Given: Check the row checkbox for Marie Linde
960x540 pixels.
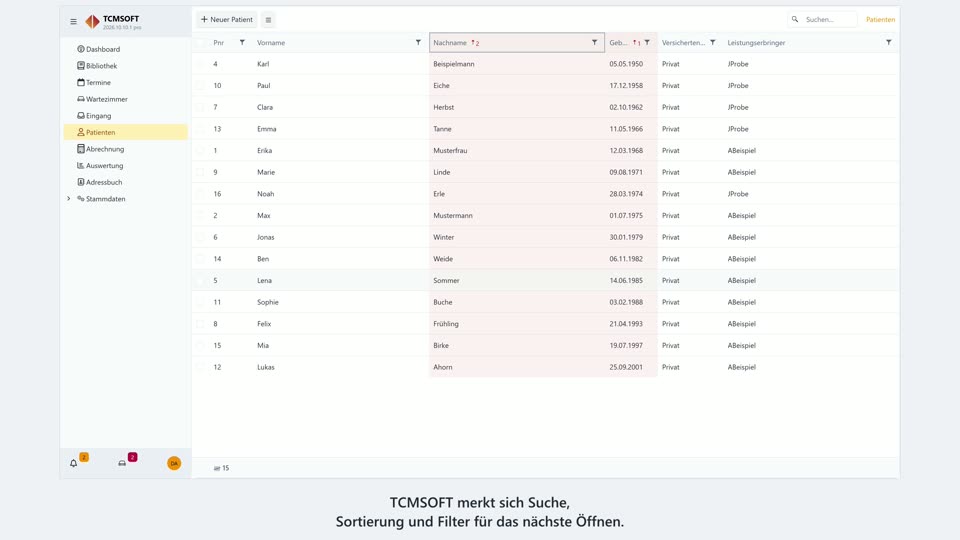Looking at the screenshot, I should (x=200, y=172).
